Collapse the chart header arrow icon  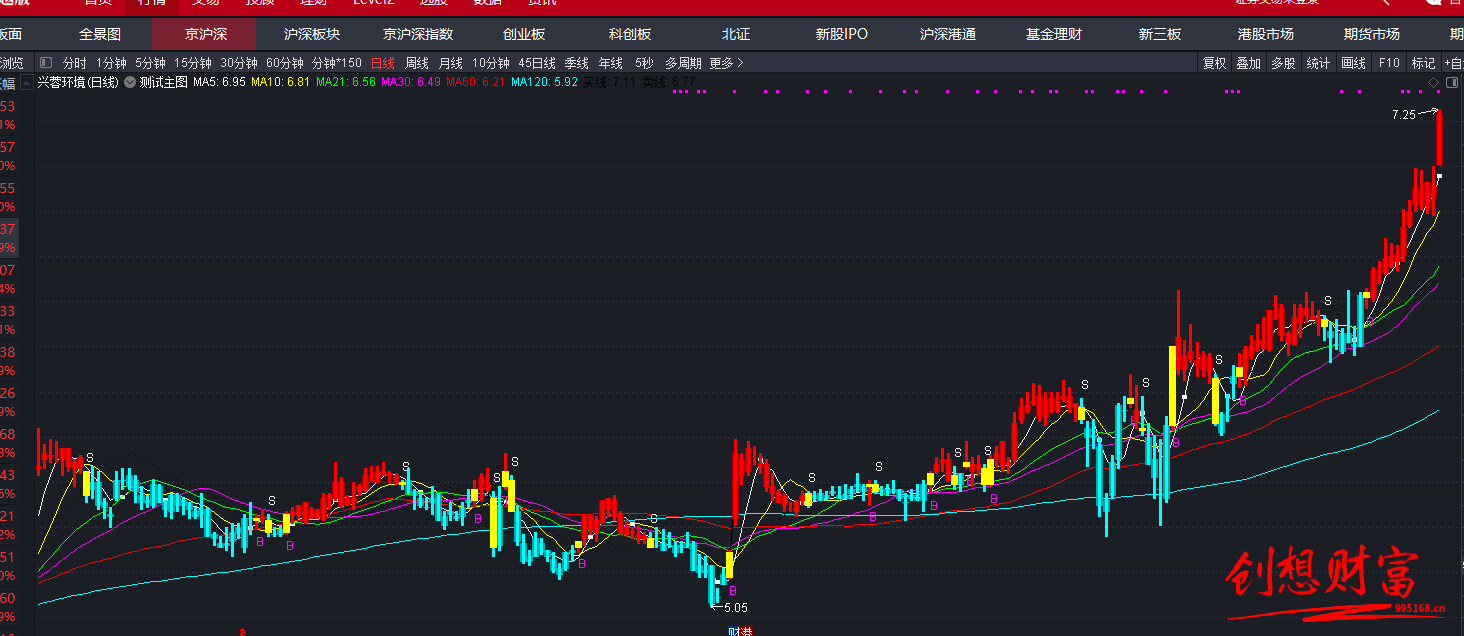(26, 82)
